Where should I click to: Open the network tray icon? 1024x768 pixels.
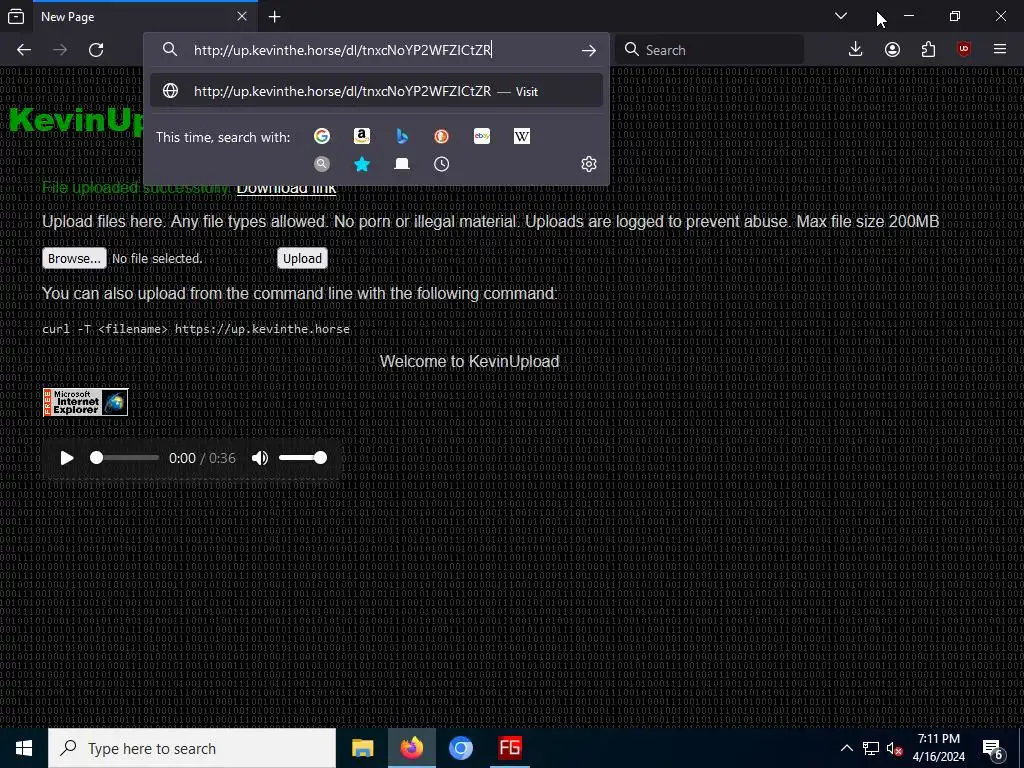(871, 748)
